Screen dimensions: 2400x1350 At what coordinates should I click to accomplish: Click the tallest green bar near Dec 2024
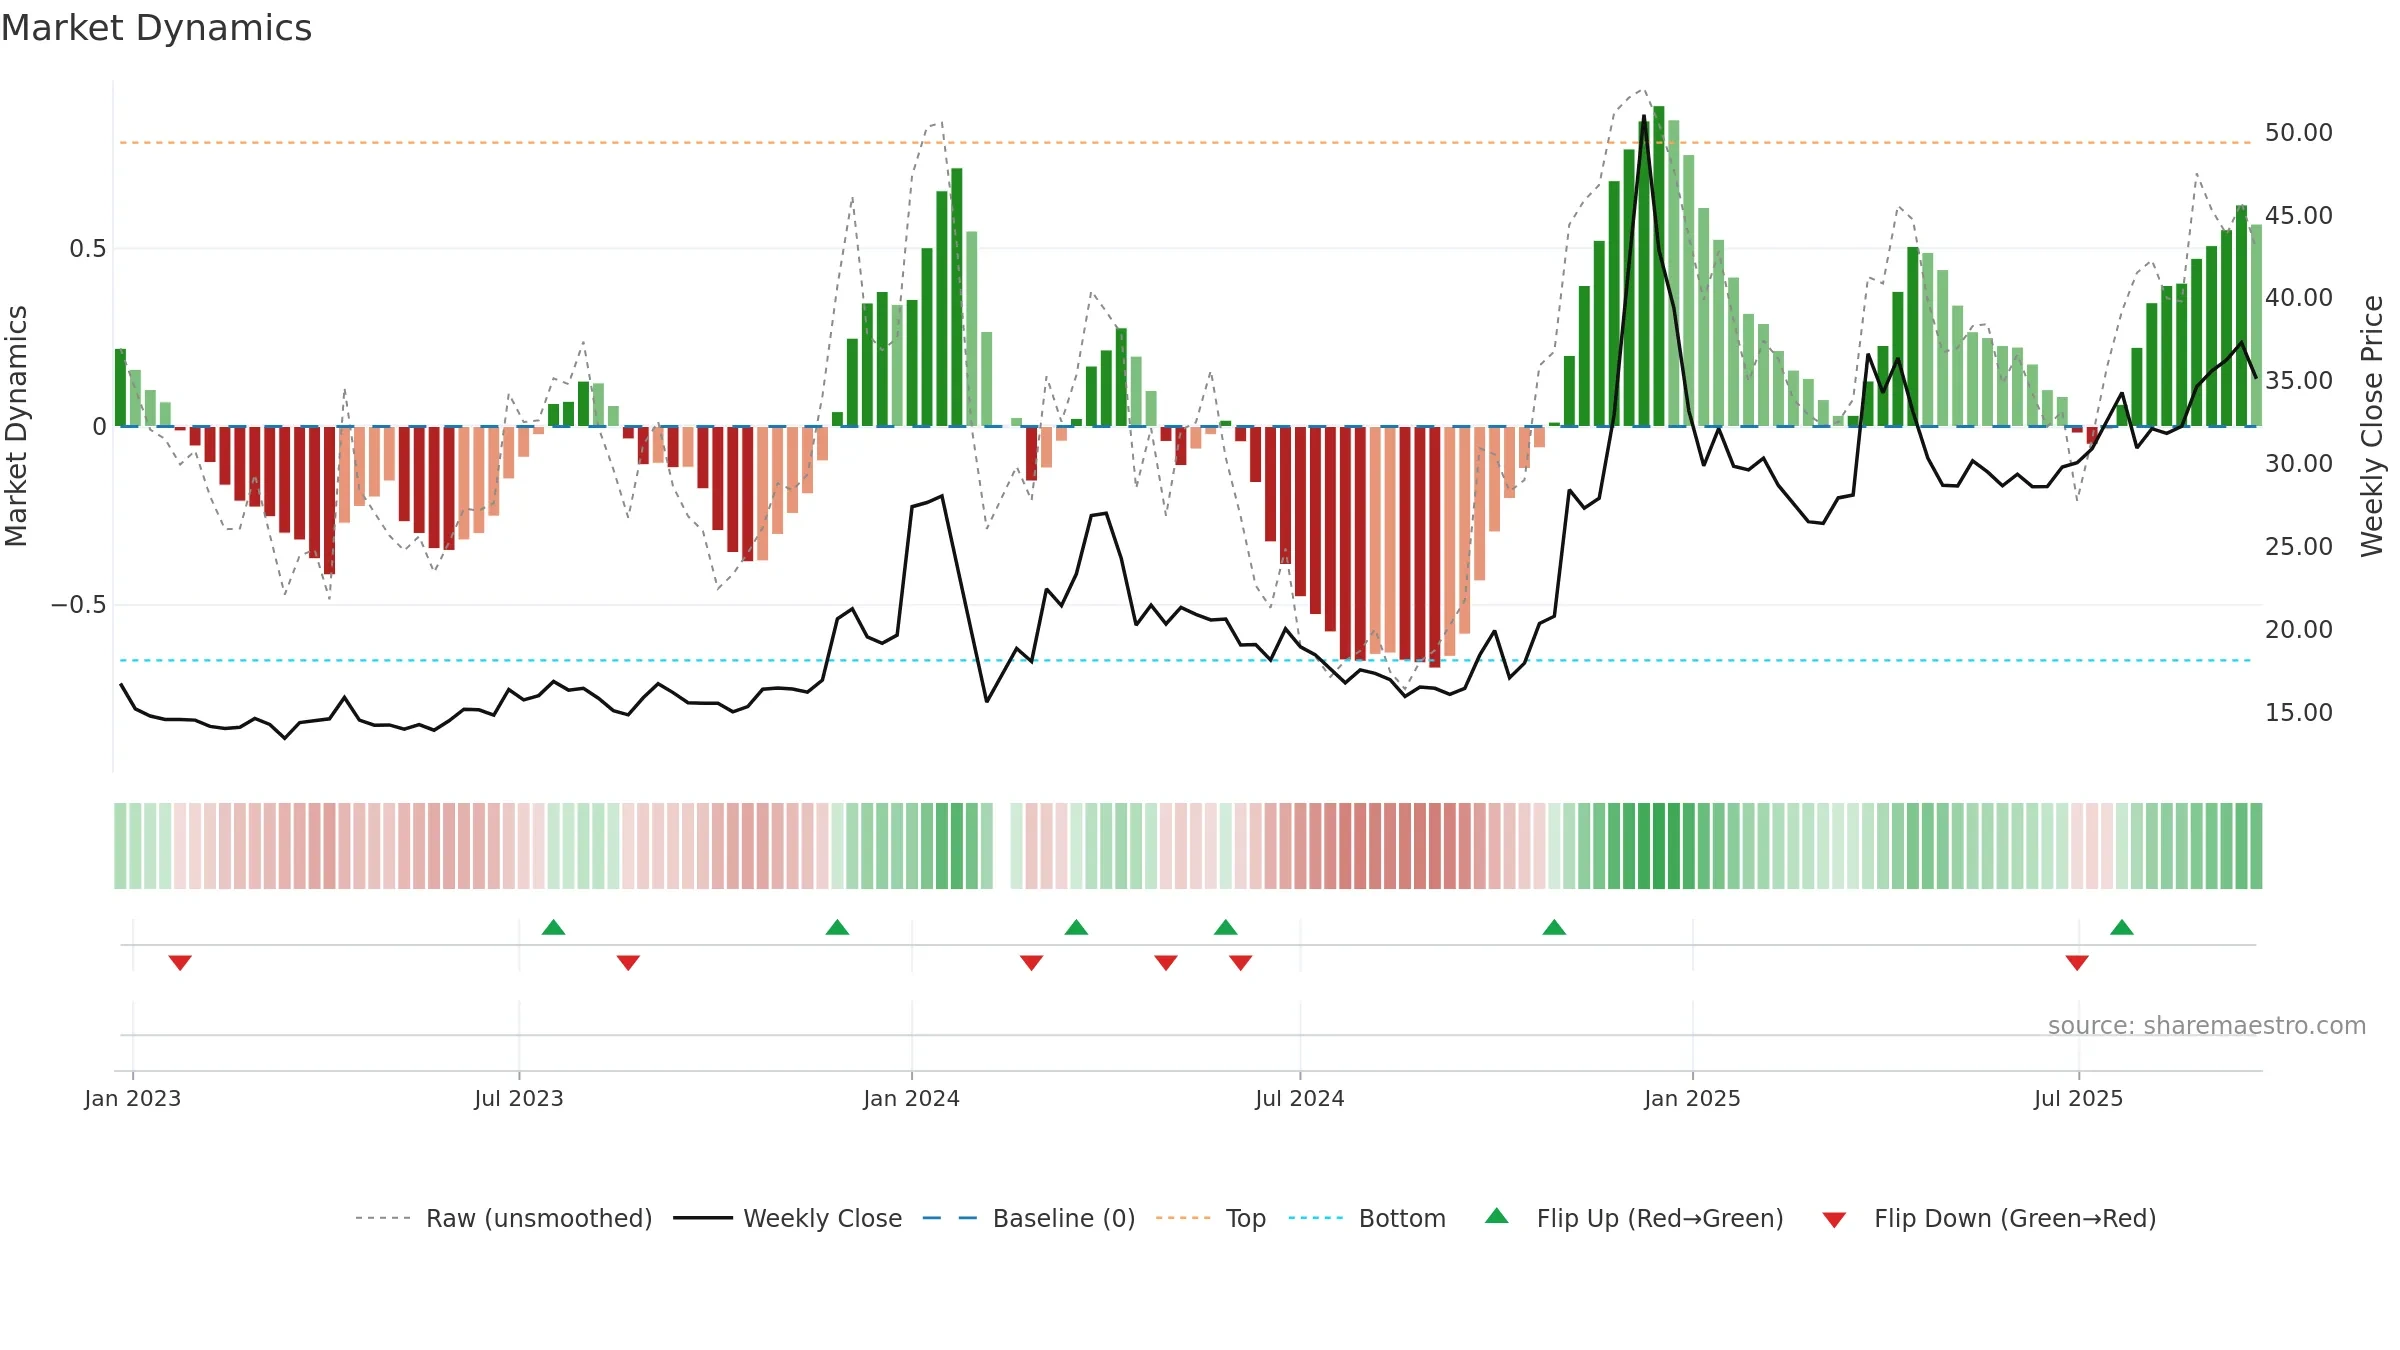pos(1658,266)
